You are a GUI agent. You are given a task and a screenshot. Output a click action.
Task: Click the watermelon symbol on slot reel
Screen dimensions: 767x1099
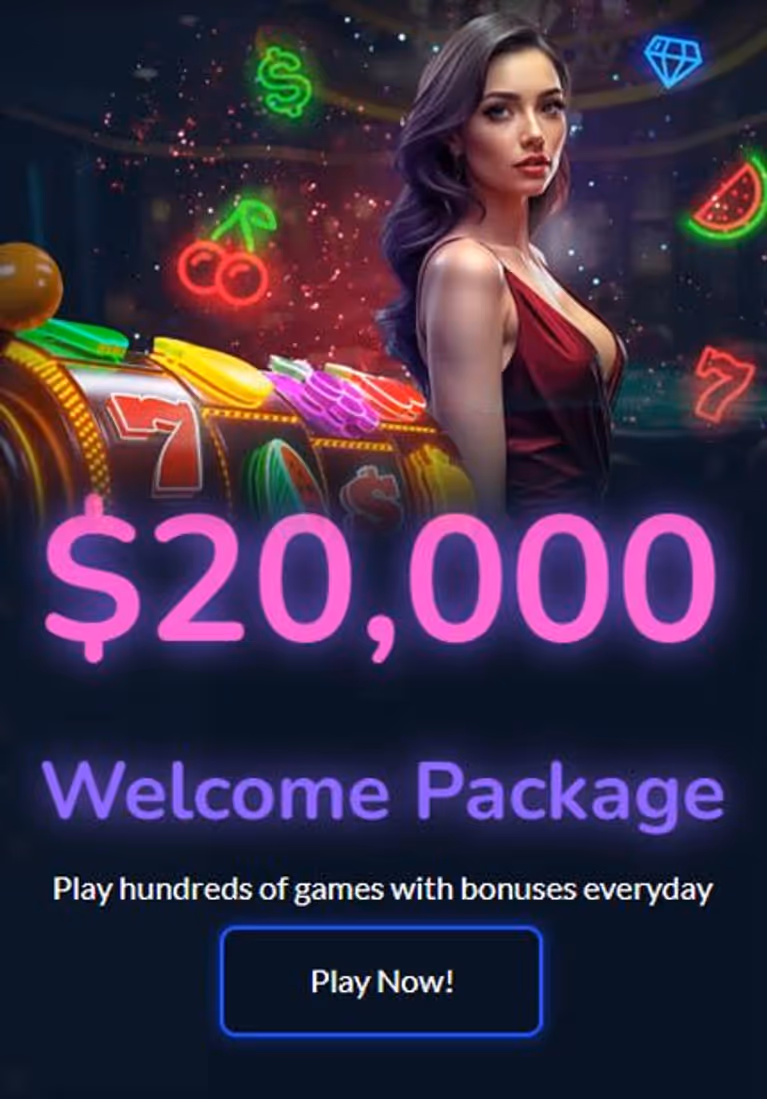pyautogui.click(x=286, y=473)
